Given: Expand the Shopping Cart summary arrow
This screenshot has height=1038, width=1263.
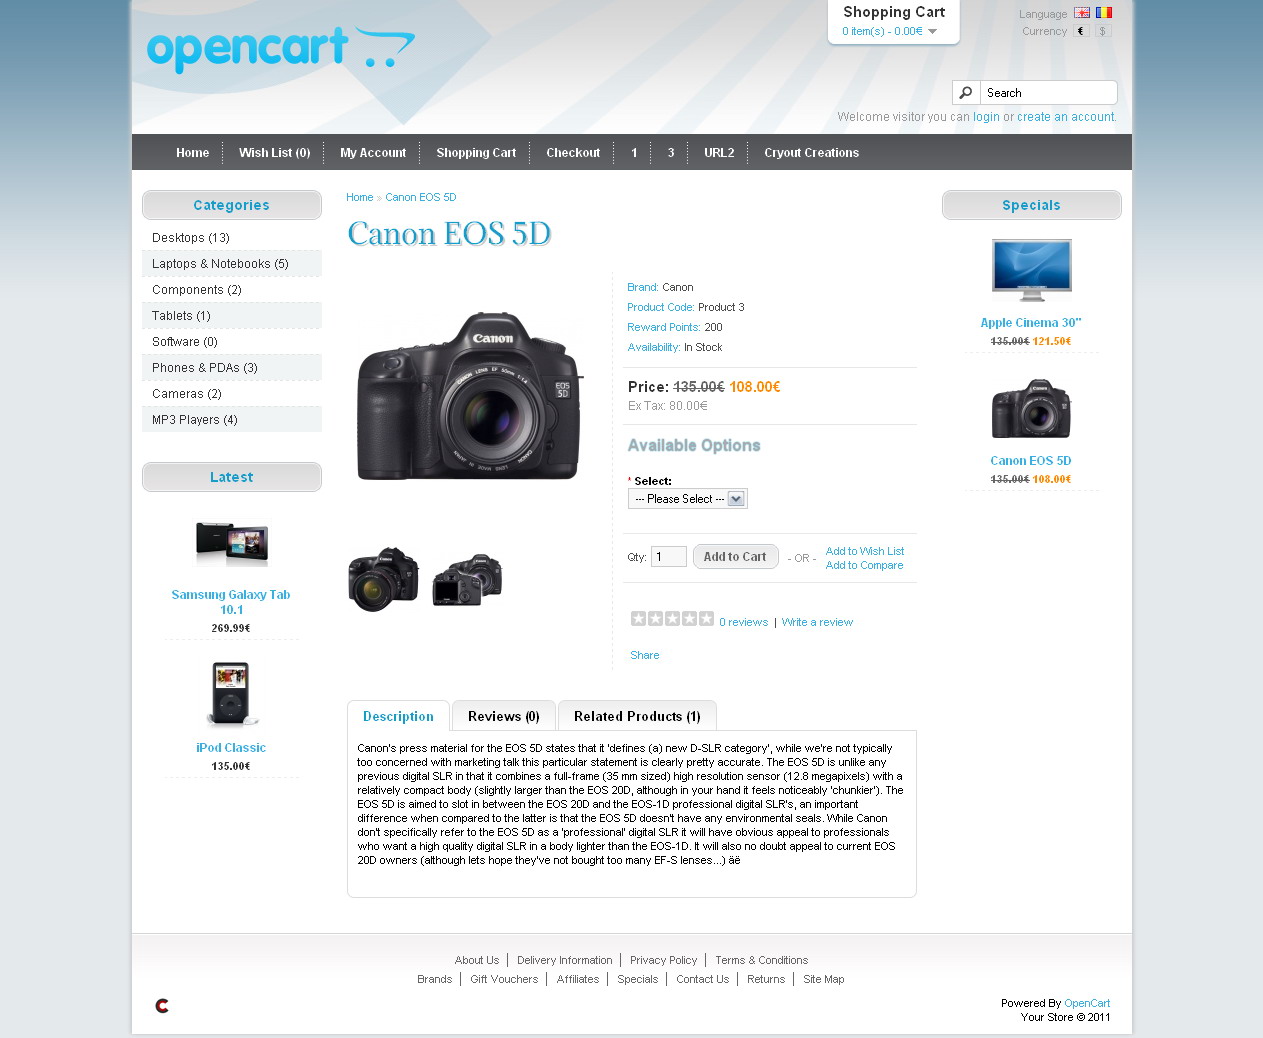Looking at the screenshot, I should tap(933, 32).
